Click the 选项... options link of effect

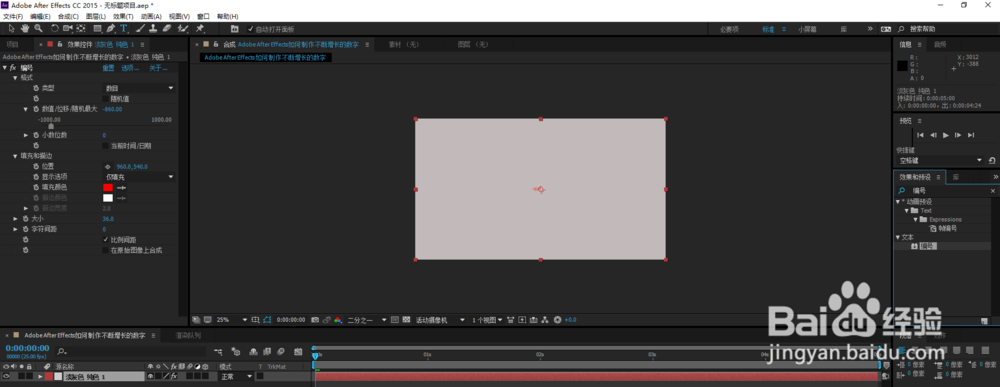[130, 68]
